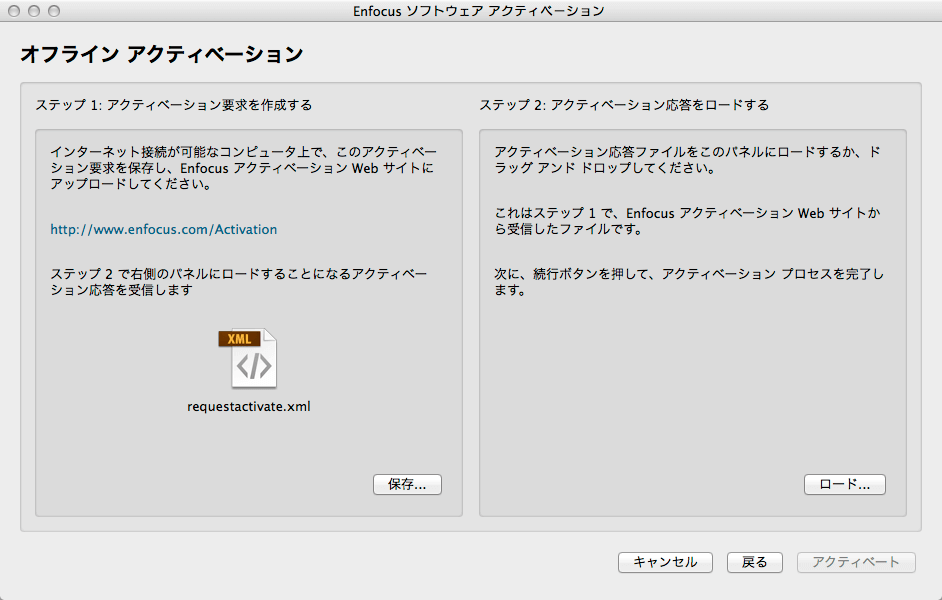The width and height of the screenshot is (942, 600).
Task: Click the window title Enfocus ソフトウェア アクティベーション
Action: tap(479, 11)
